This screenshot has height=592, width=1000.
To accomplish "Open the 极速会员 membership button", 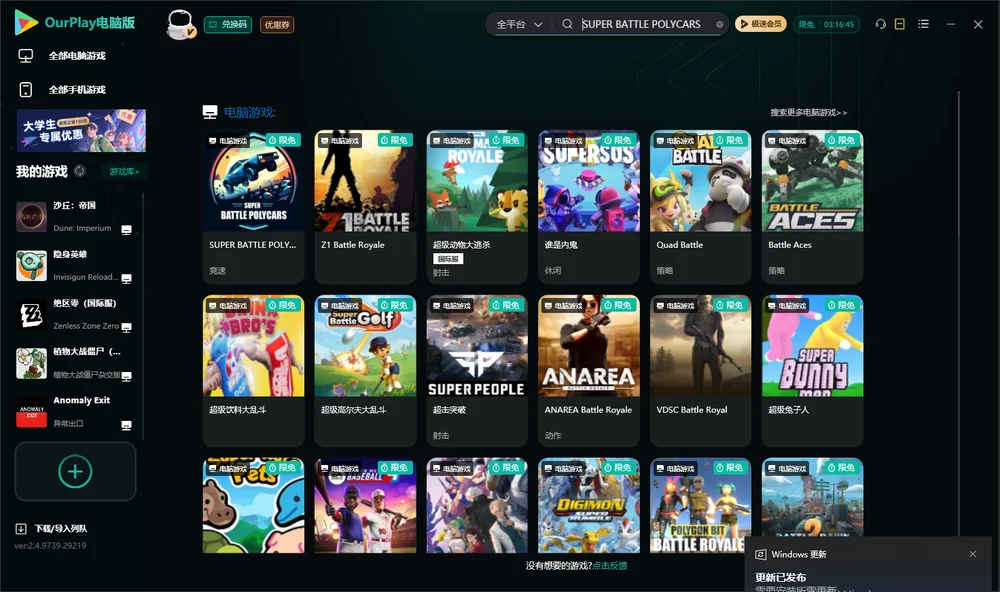I will pyautogui.click(x=761, y=24).
